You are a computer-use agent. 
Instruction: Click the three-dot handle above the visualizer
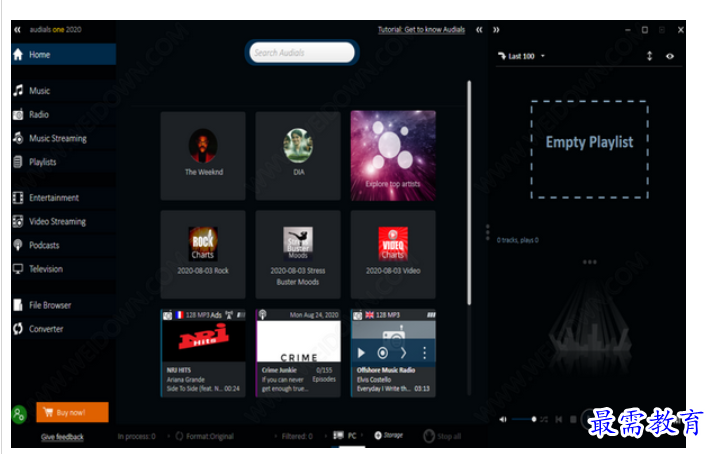(x=589, y=262)
